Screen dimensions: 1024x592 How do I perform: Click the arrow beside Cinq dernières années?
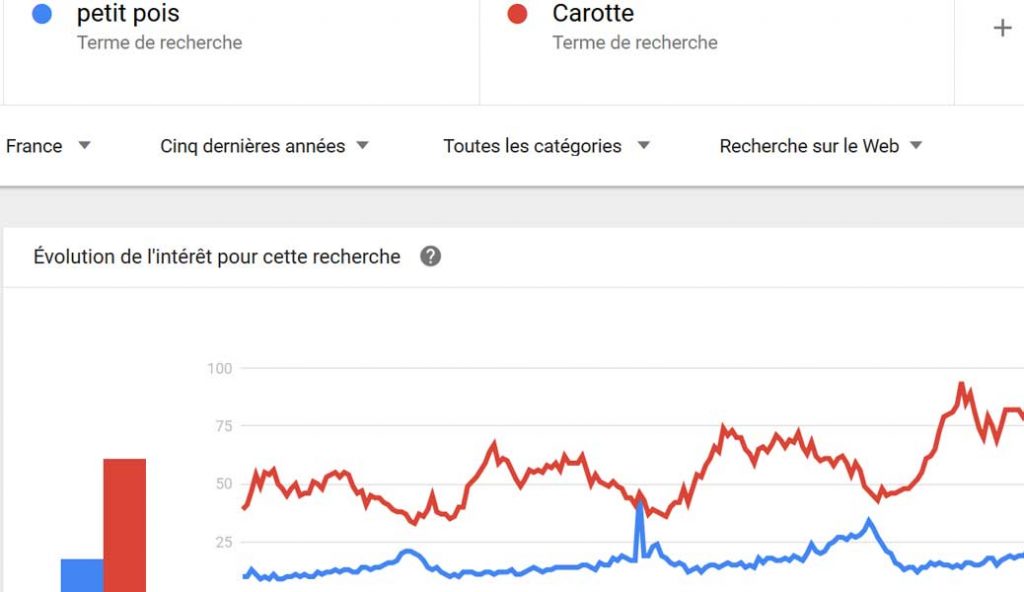point(362,146)
